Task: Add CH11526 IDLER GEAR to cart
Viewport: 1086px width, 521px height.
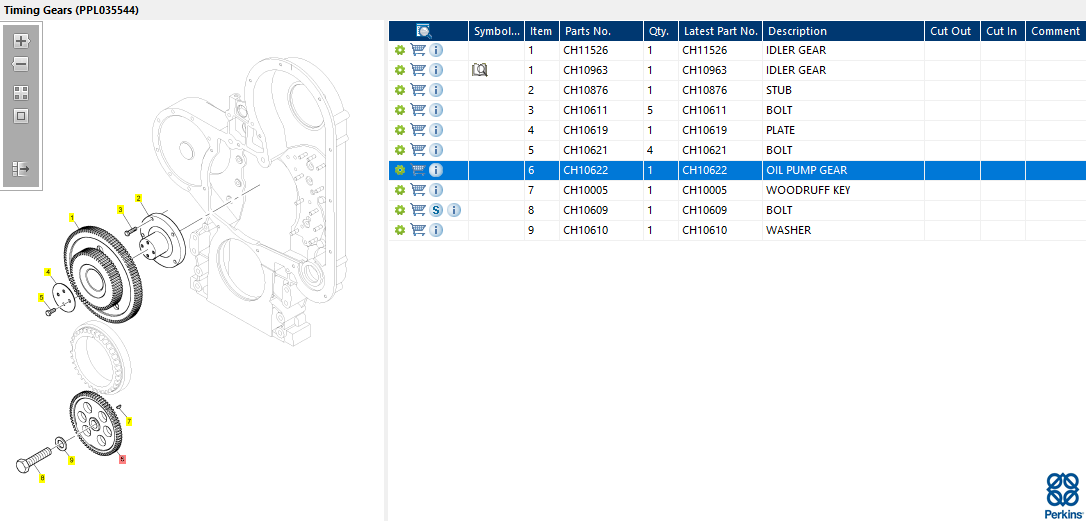Action: [418, 51]
